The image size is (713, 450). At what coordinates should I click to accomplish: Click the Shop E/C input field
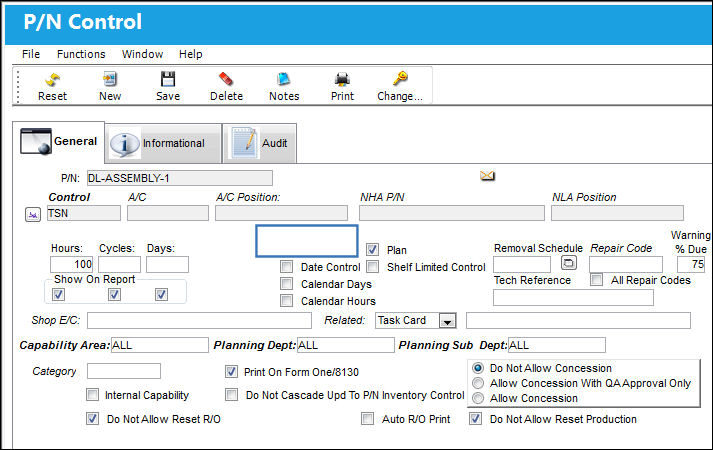click(199, 320)
